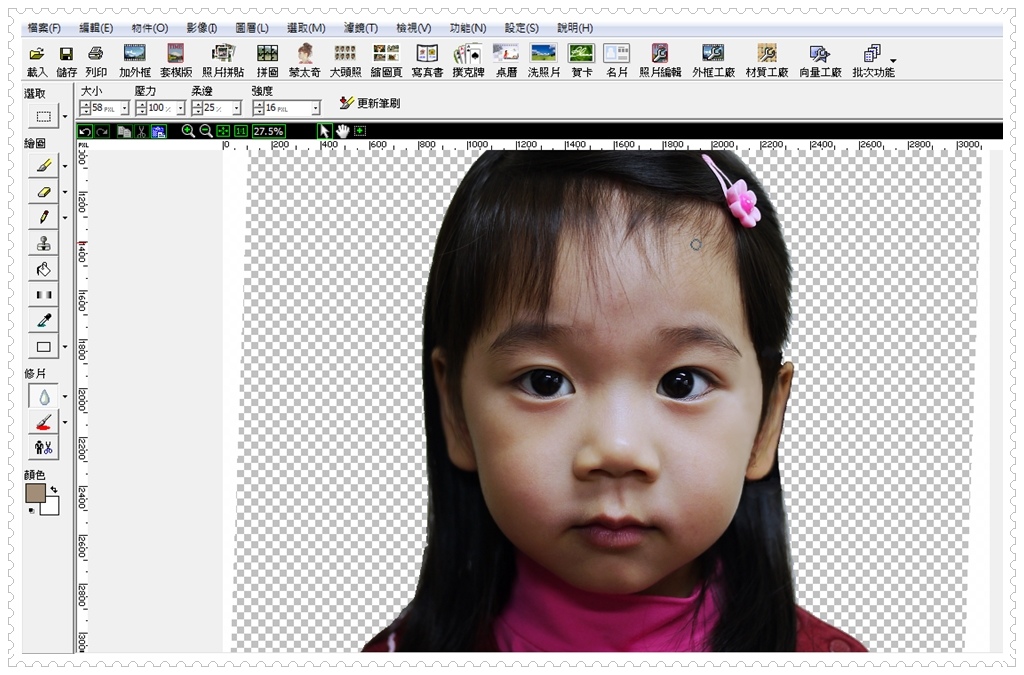
Task: Open the 圖層(L) layer menu
Action: (x=251, y=28)
